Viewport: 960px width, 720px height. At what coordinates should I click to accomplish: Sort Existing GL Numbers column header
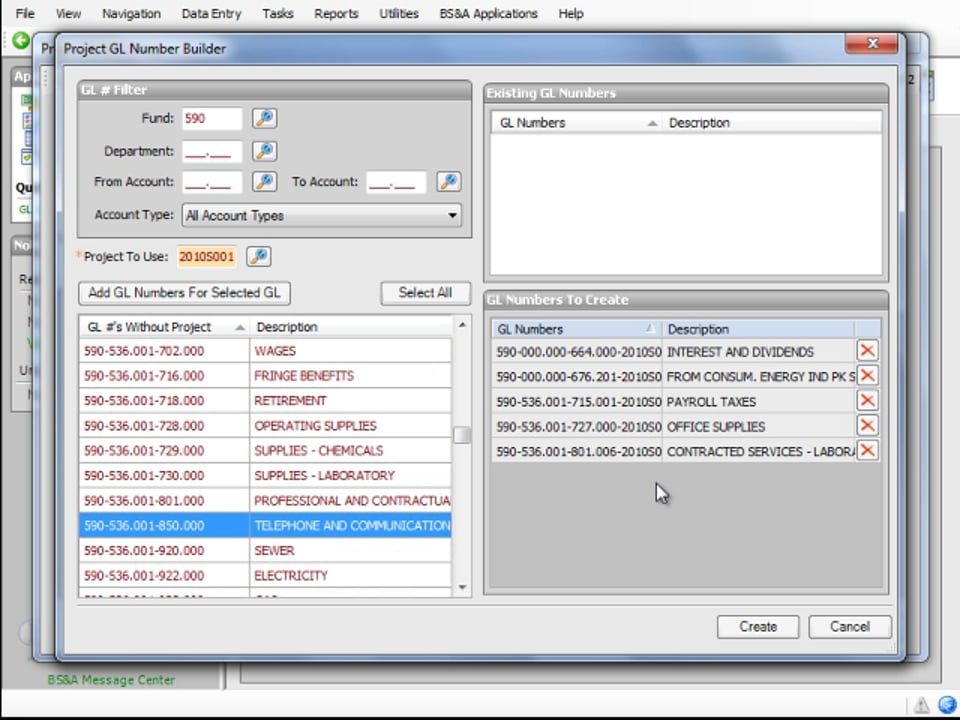tap(576, 123)
